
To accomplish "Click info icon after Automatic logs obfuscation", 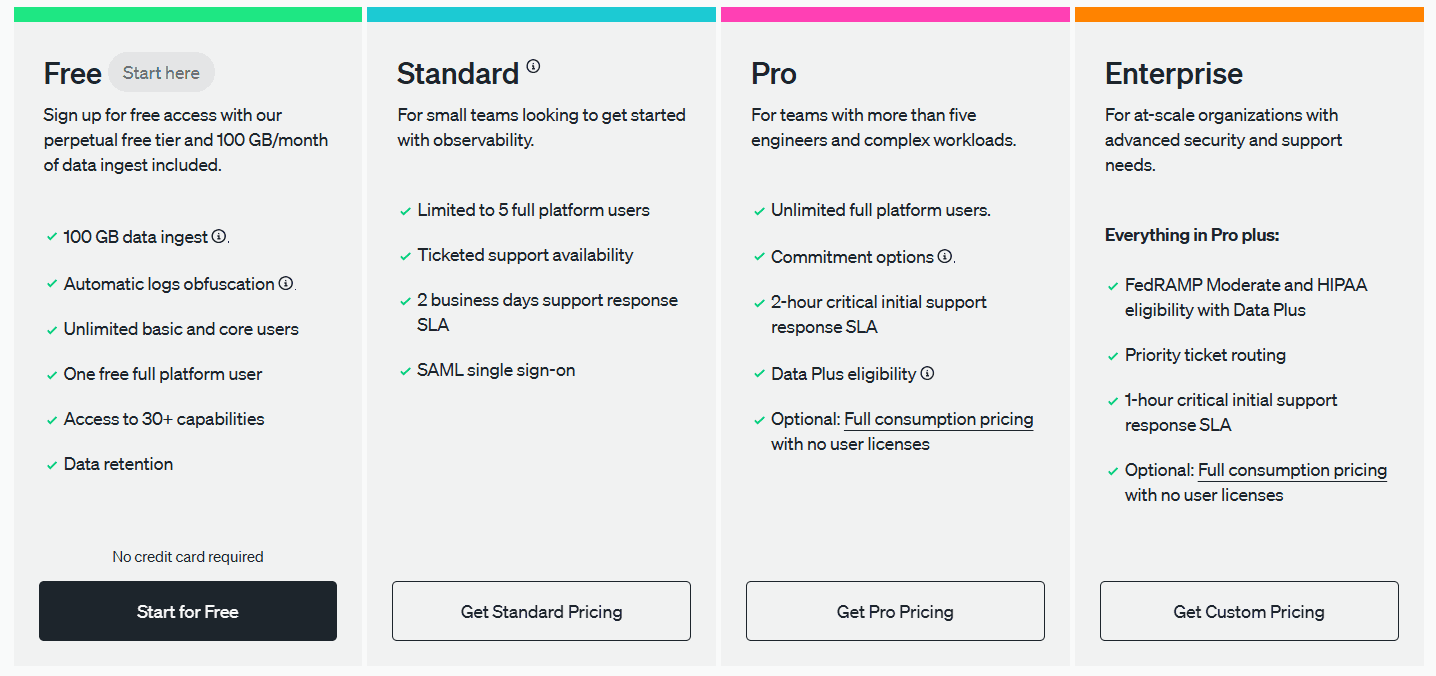I will (x=285, y=283).
